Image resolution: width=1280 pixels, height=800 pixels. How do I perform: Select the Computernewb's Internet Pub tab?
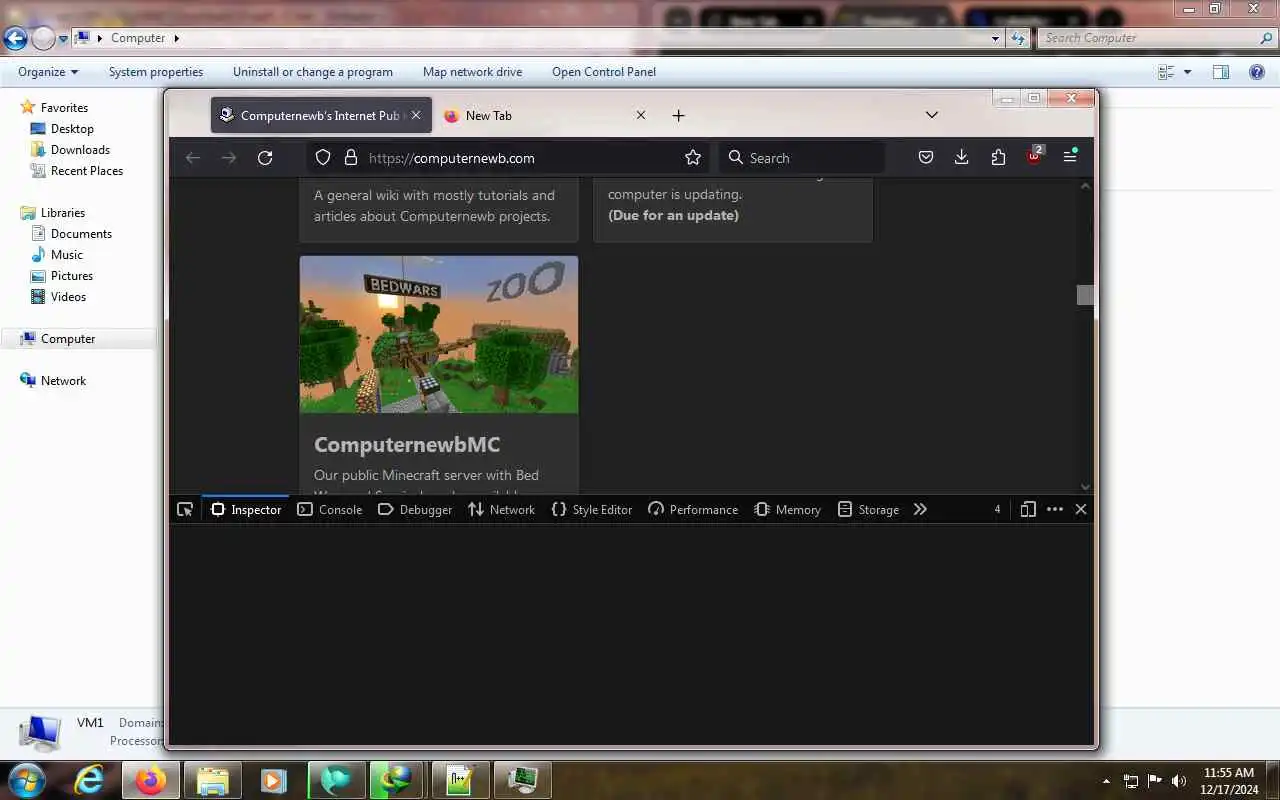click(321, 116)
